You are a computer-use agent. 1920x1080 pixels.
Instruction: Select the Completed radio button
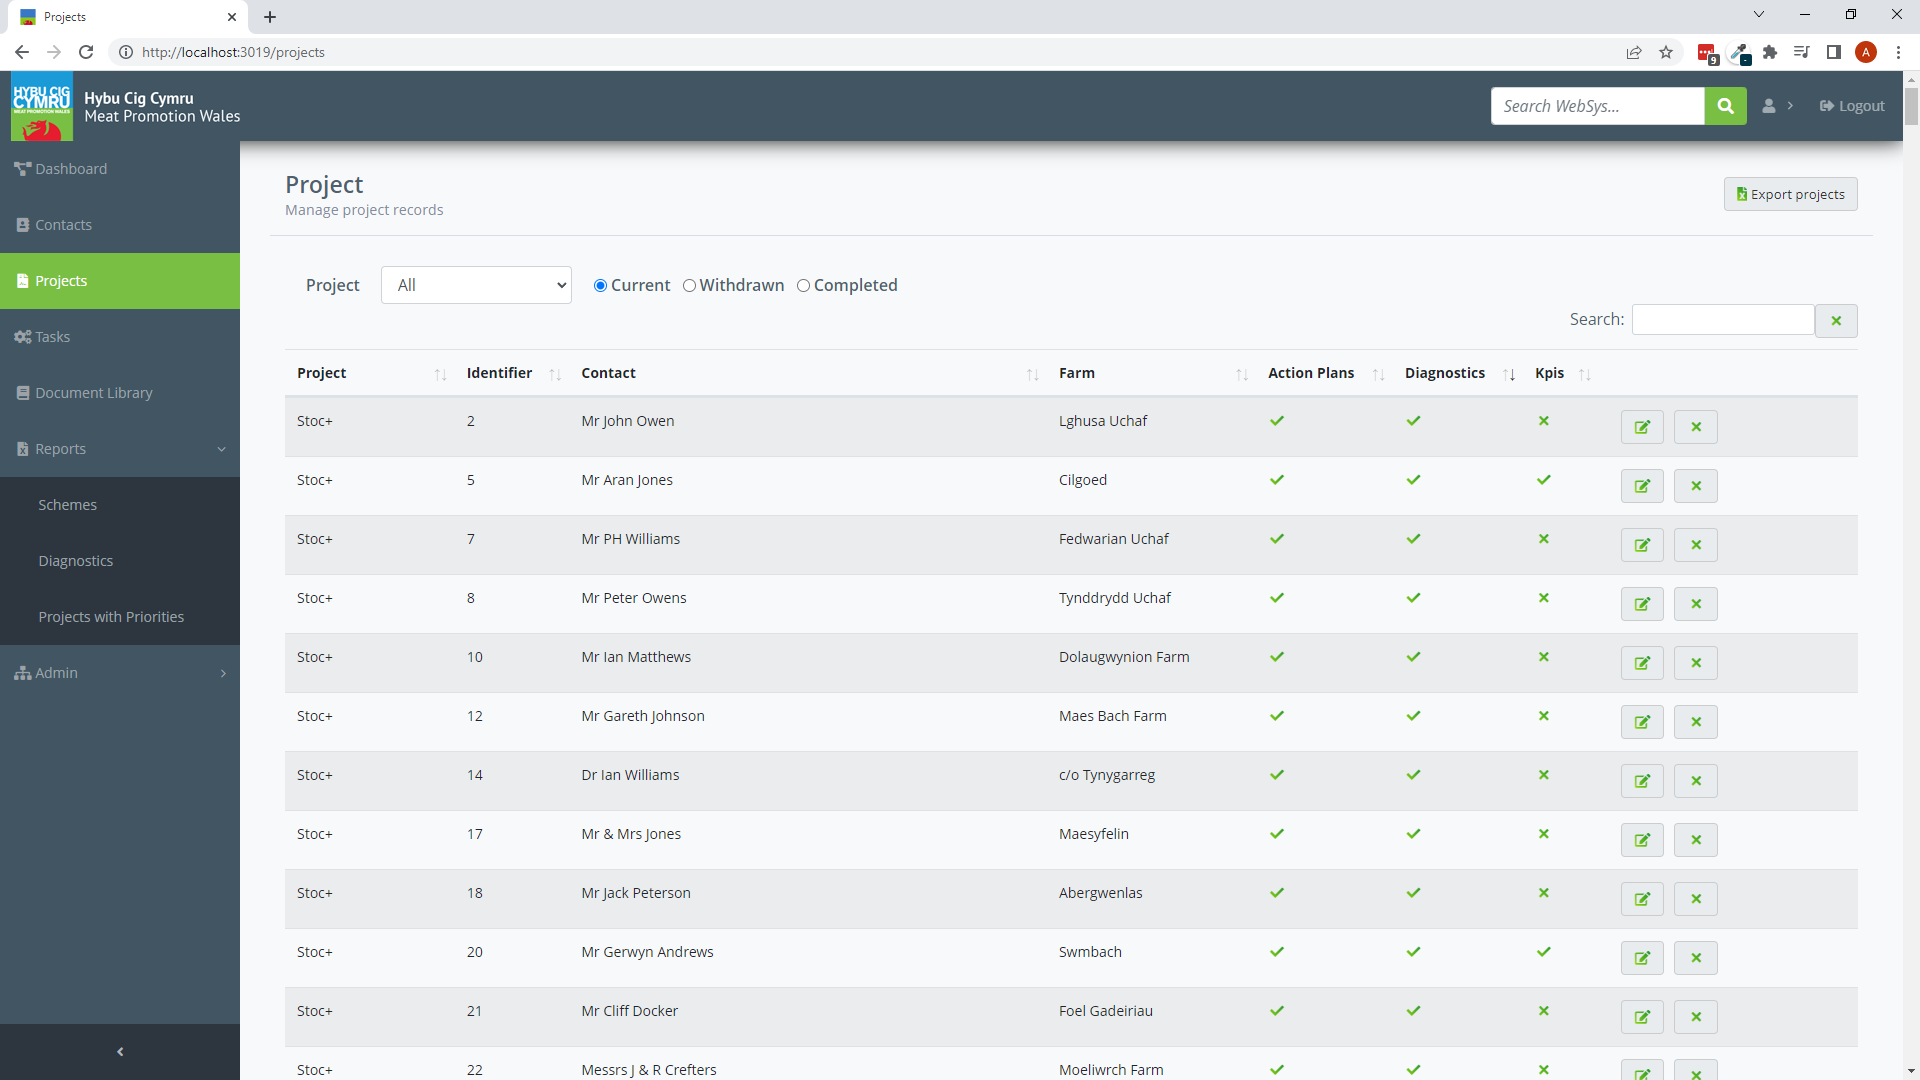803,286
